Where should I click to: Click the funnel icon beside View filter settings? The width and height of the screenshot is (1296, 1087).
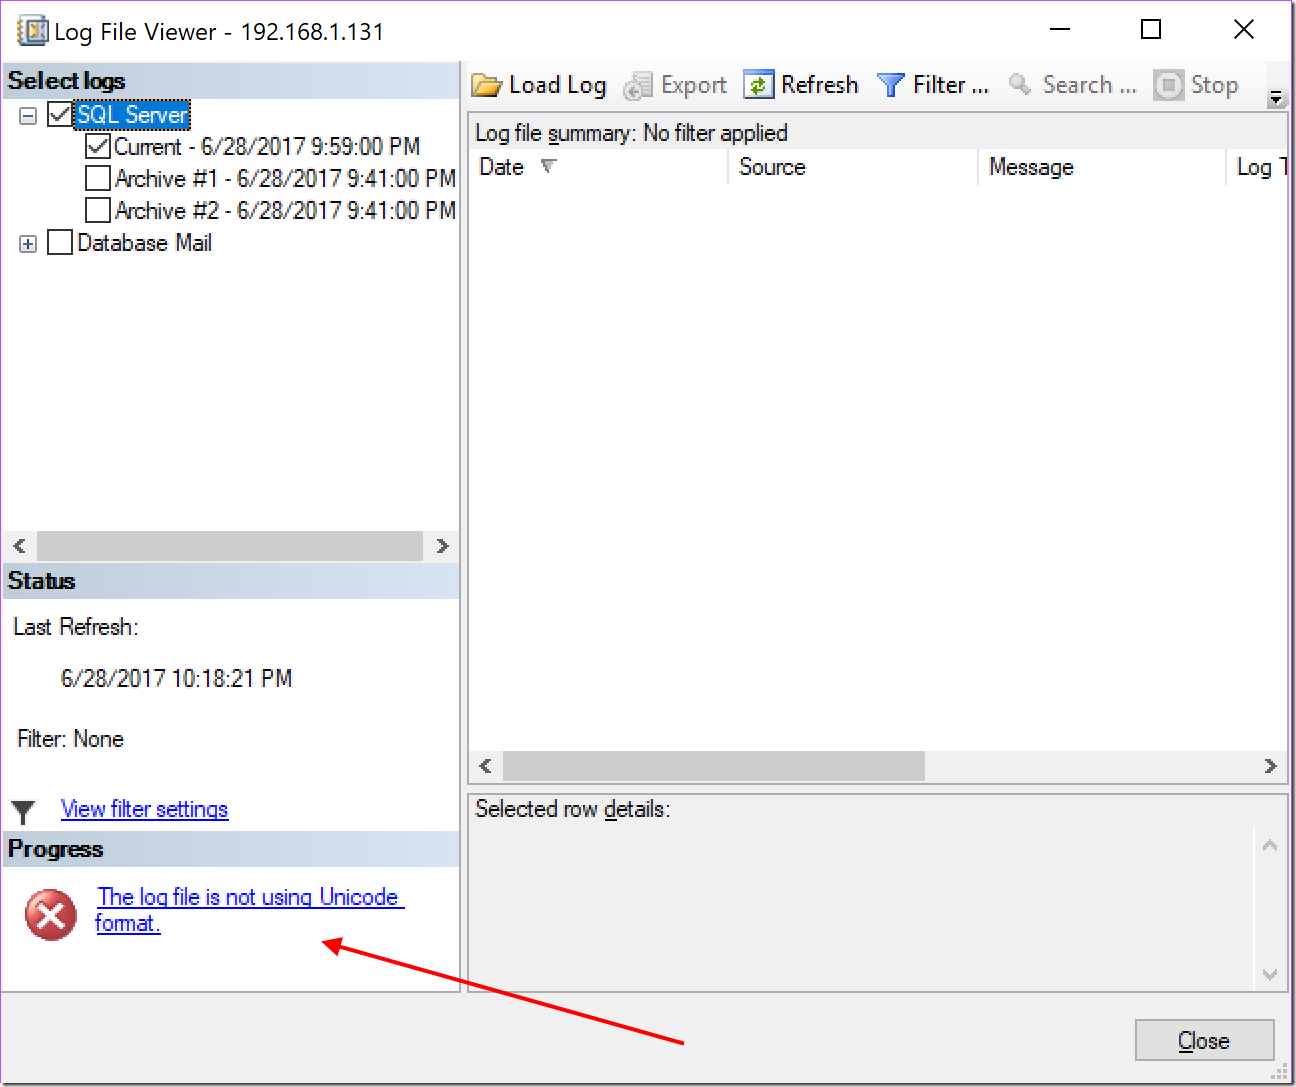tap(24, 811)
